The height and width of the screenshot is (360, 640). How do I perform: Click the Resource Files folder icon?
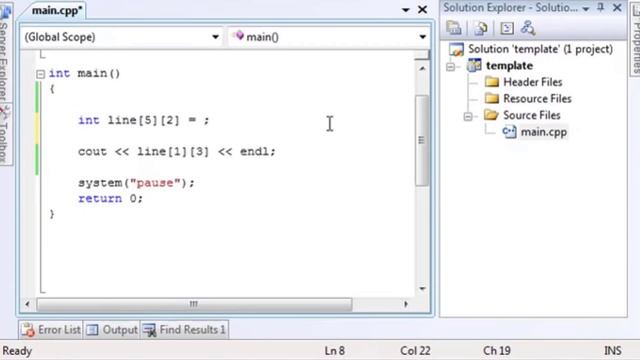click(492, 98)
